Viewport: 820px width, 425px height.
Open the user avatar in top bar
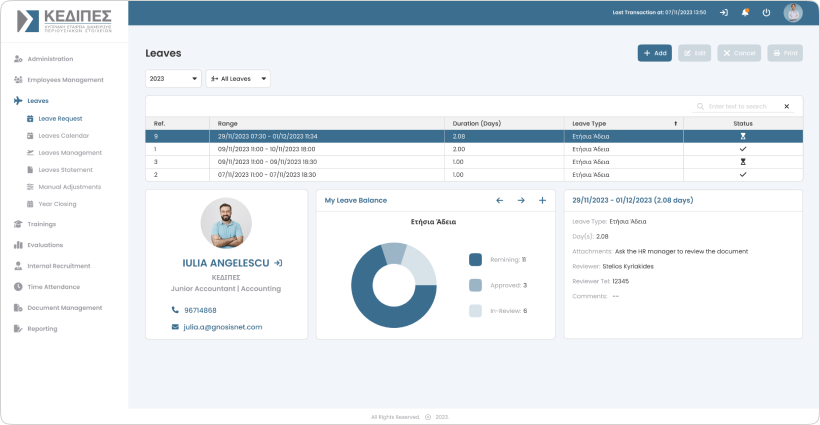tap(792, 12)
